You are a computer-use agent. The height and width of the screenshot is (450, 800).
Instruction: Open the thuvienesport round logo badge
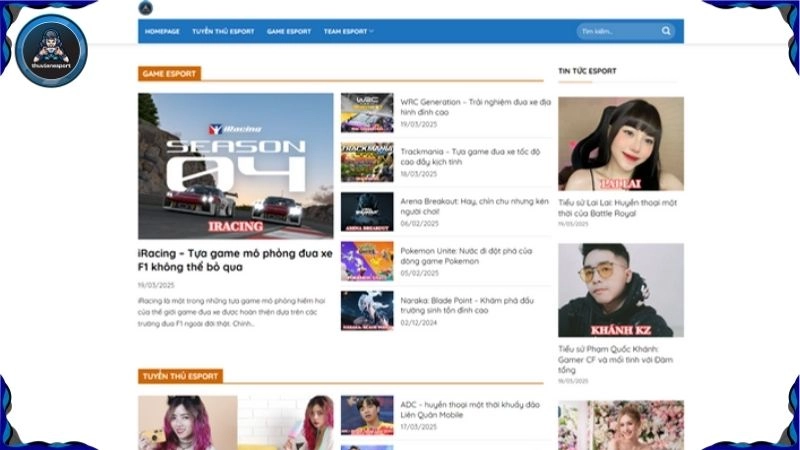[x=51, y=51]
